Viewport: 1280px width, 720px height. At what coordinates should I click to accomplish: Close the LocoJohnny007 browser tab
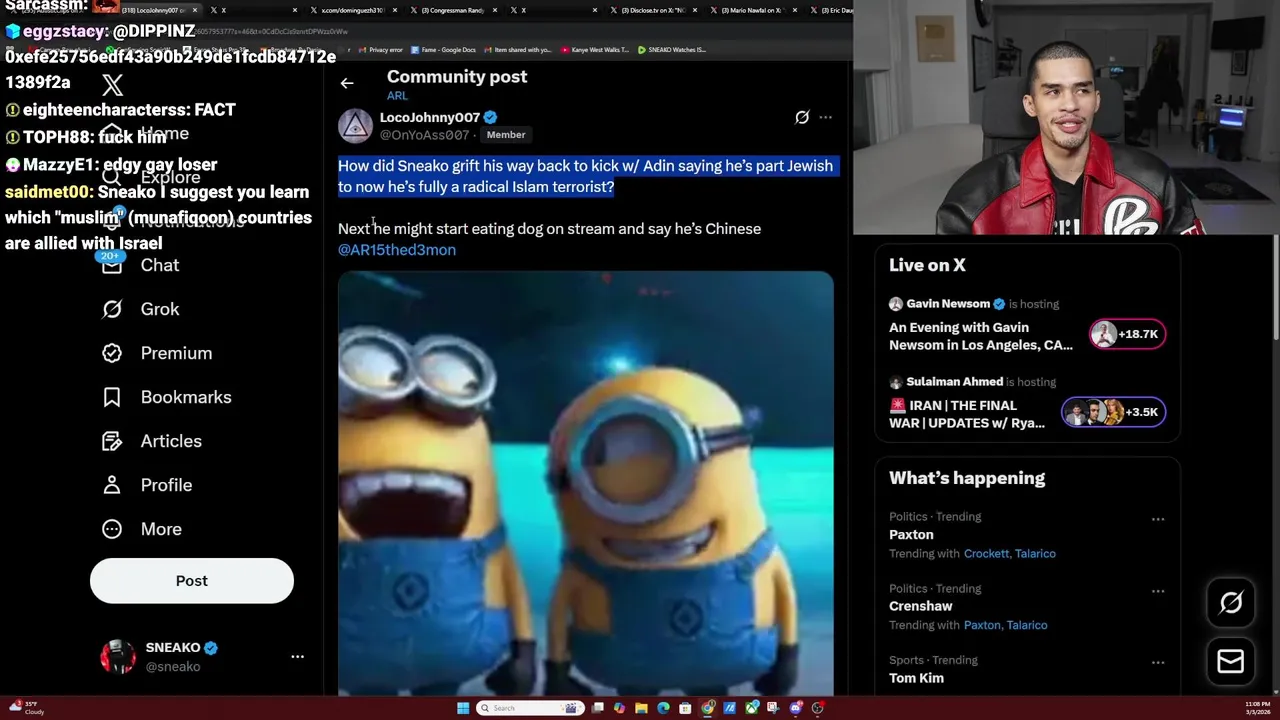pos(194,10)
